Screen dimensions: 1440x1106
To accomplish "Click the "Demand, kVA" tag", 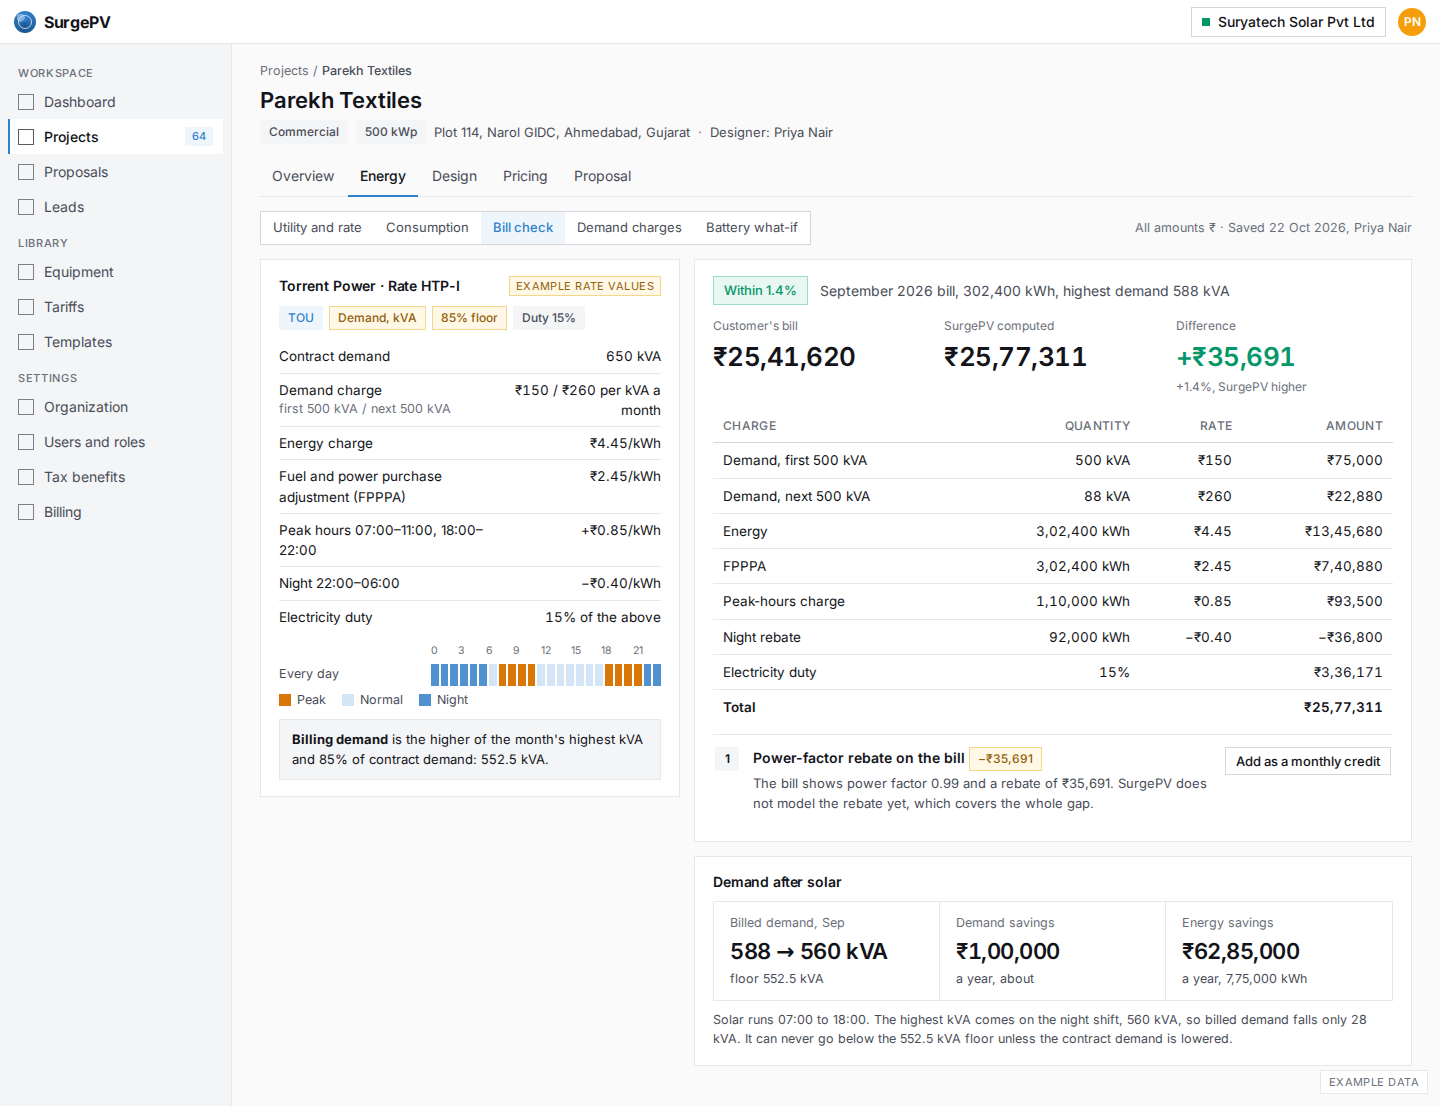I will (x=377, y=318).
